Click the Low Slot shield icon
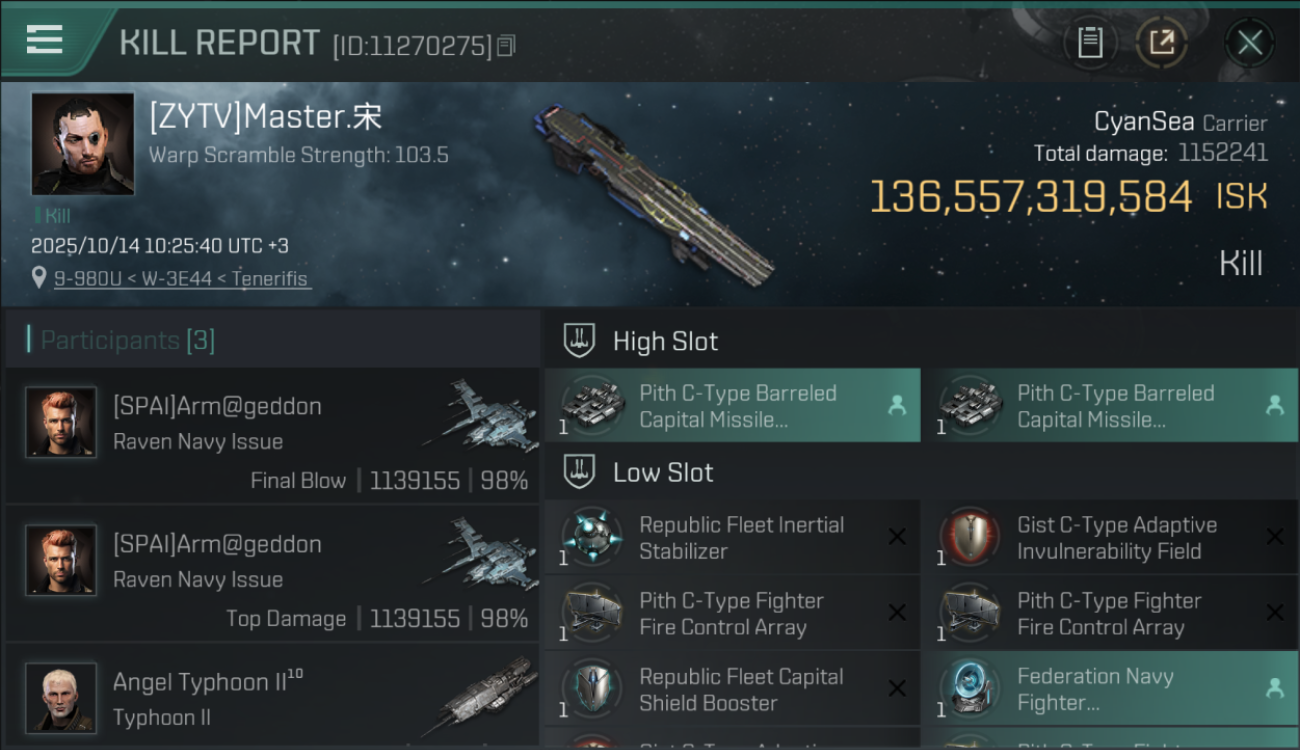Screen dimensions: 1300x750 580,472
